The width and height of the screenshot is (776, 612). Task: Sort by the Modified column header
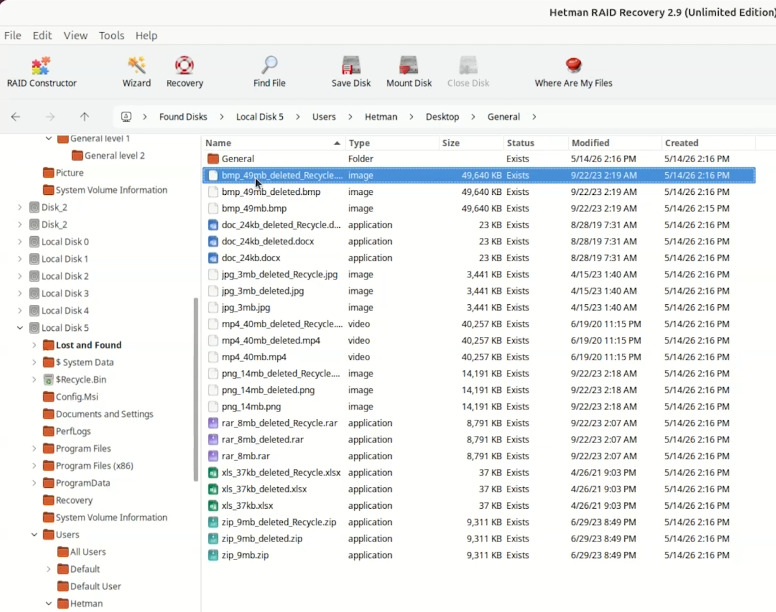(614, 143)
